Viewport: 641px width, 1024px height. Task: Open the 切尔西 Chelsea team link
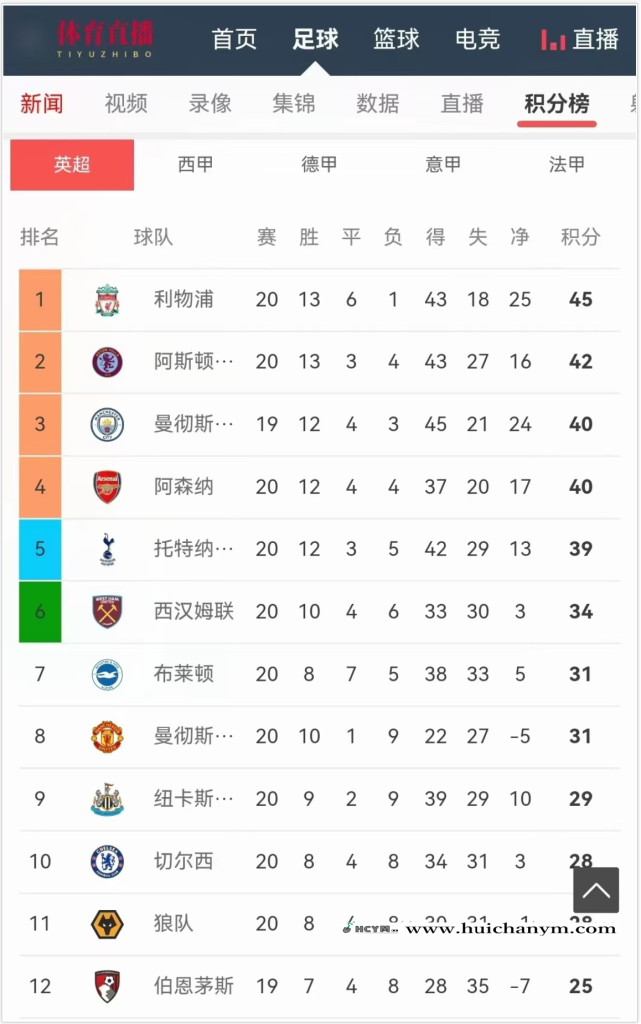coord(183,861)
